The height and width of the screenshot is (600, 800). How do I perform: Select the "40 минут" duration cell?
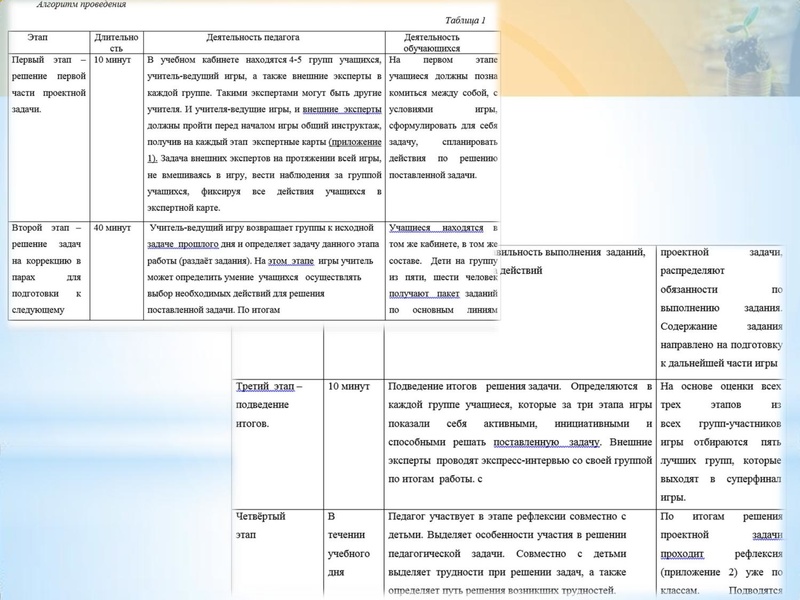[x=110, y=228]
